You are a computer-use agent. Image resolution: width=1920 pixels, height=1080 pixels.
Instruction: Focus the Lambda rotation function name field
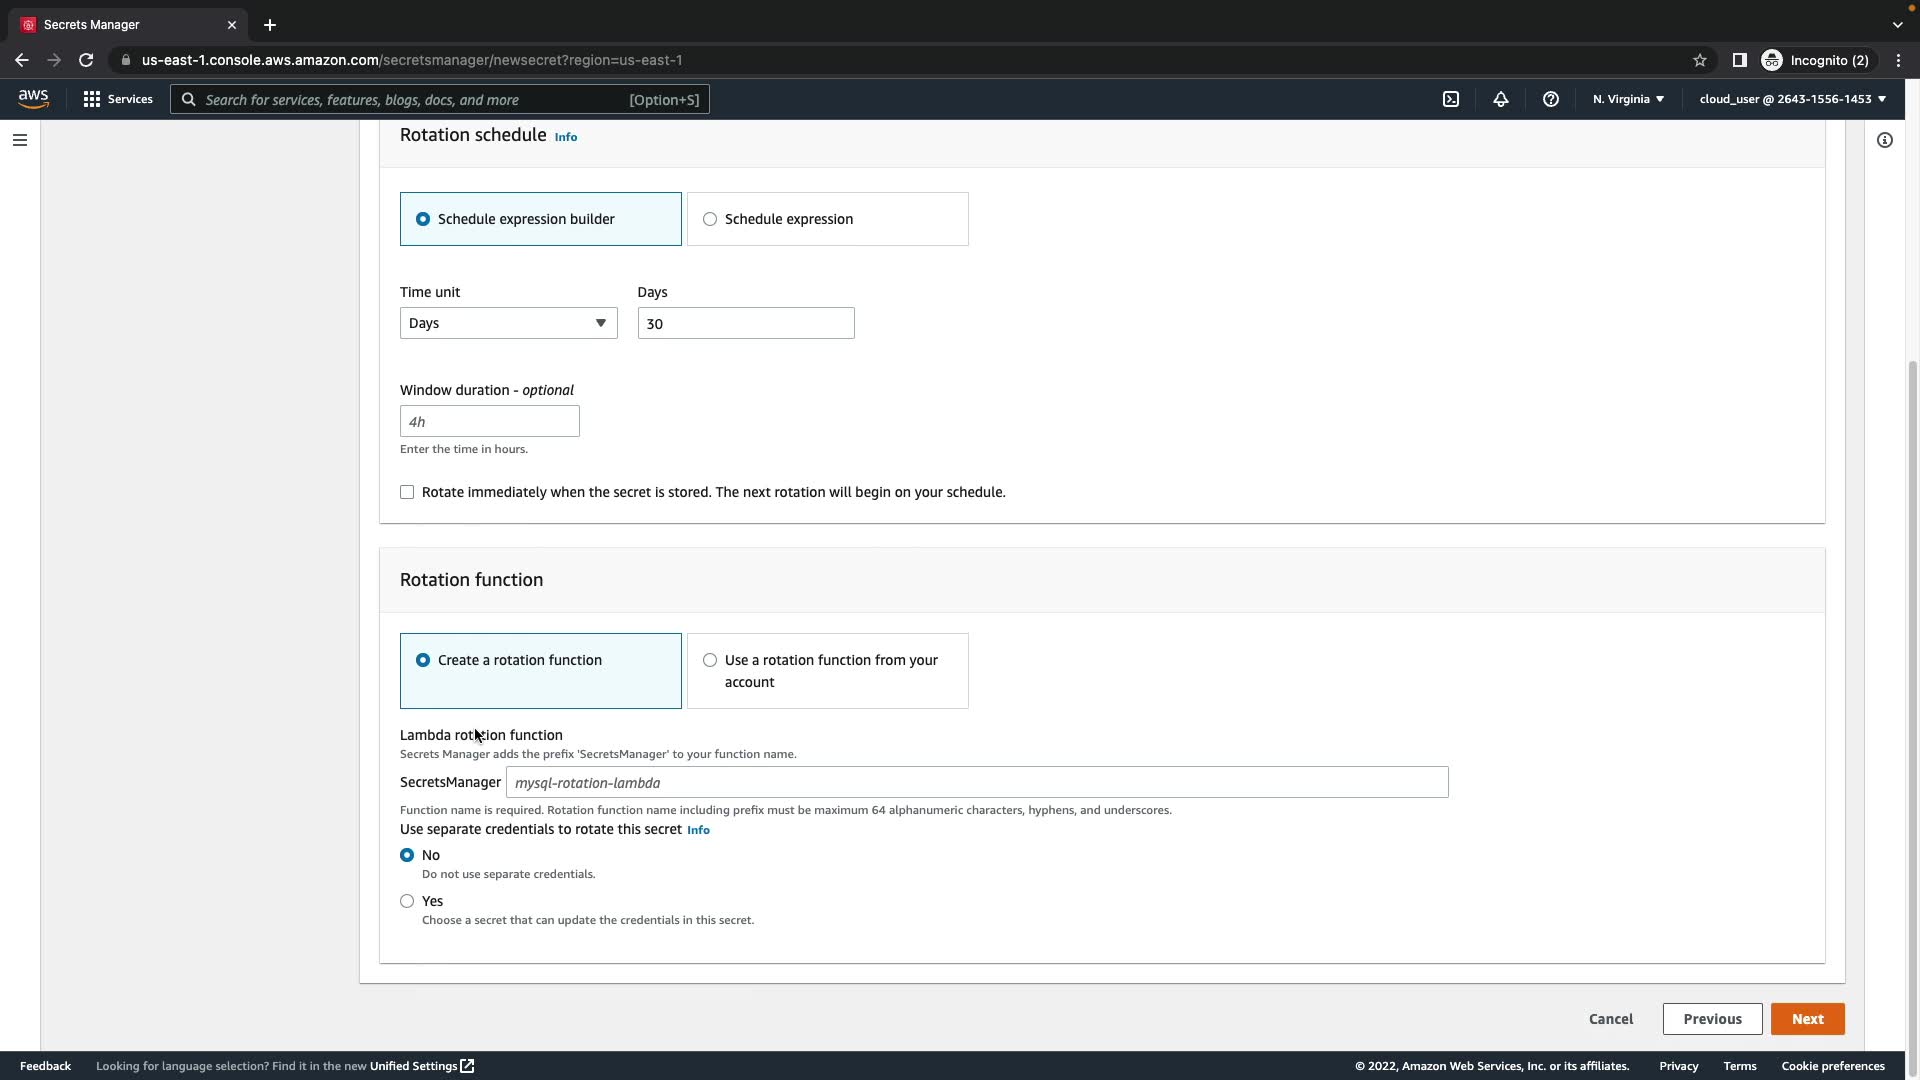pyautogui.click(x=976, y=783)
